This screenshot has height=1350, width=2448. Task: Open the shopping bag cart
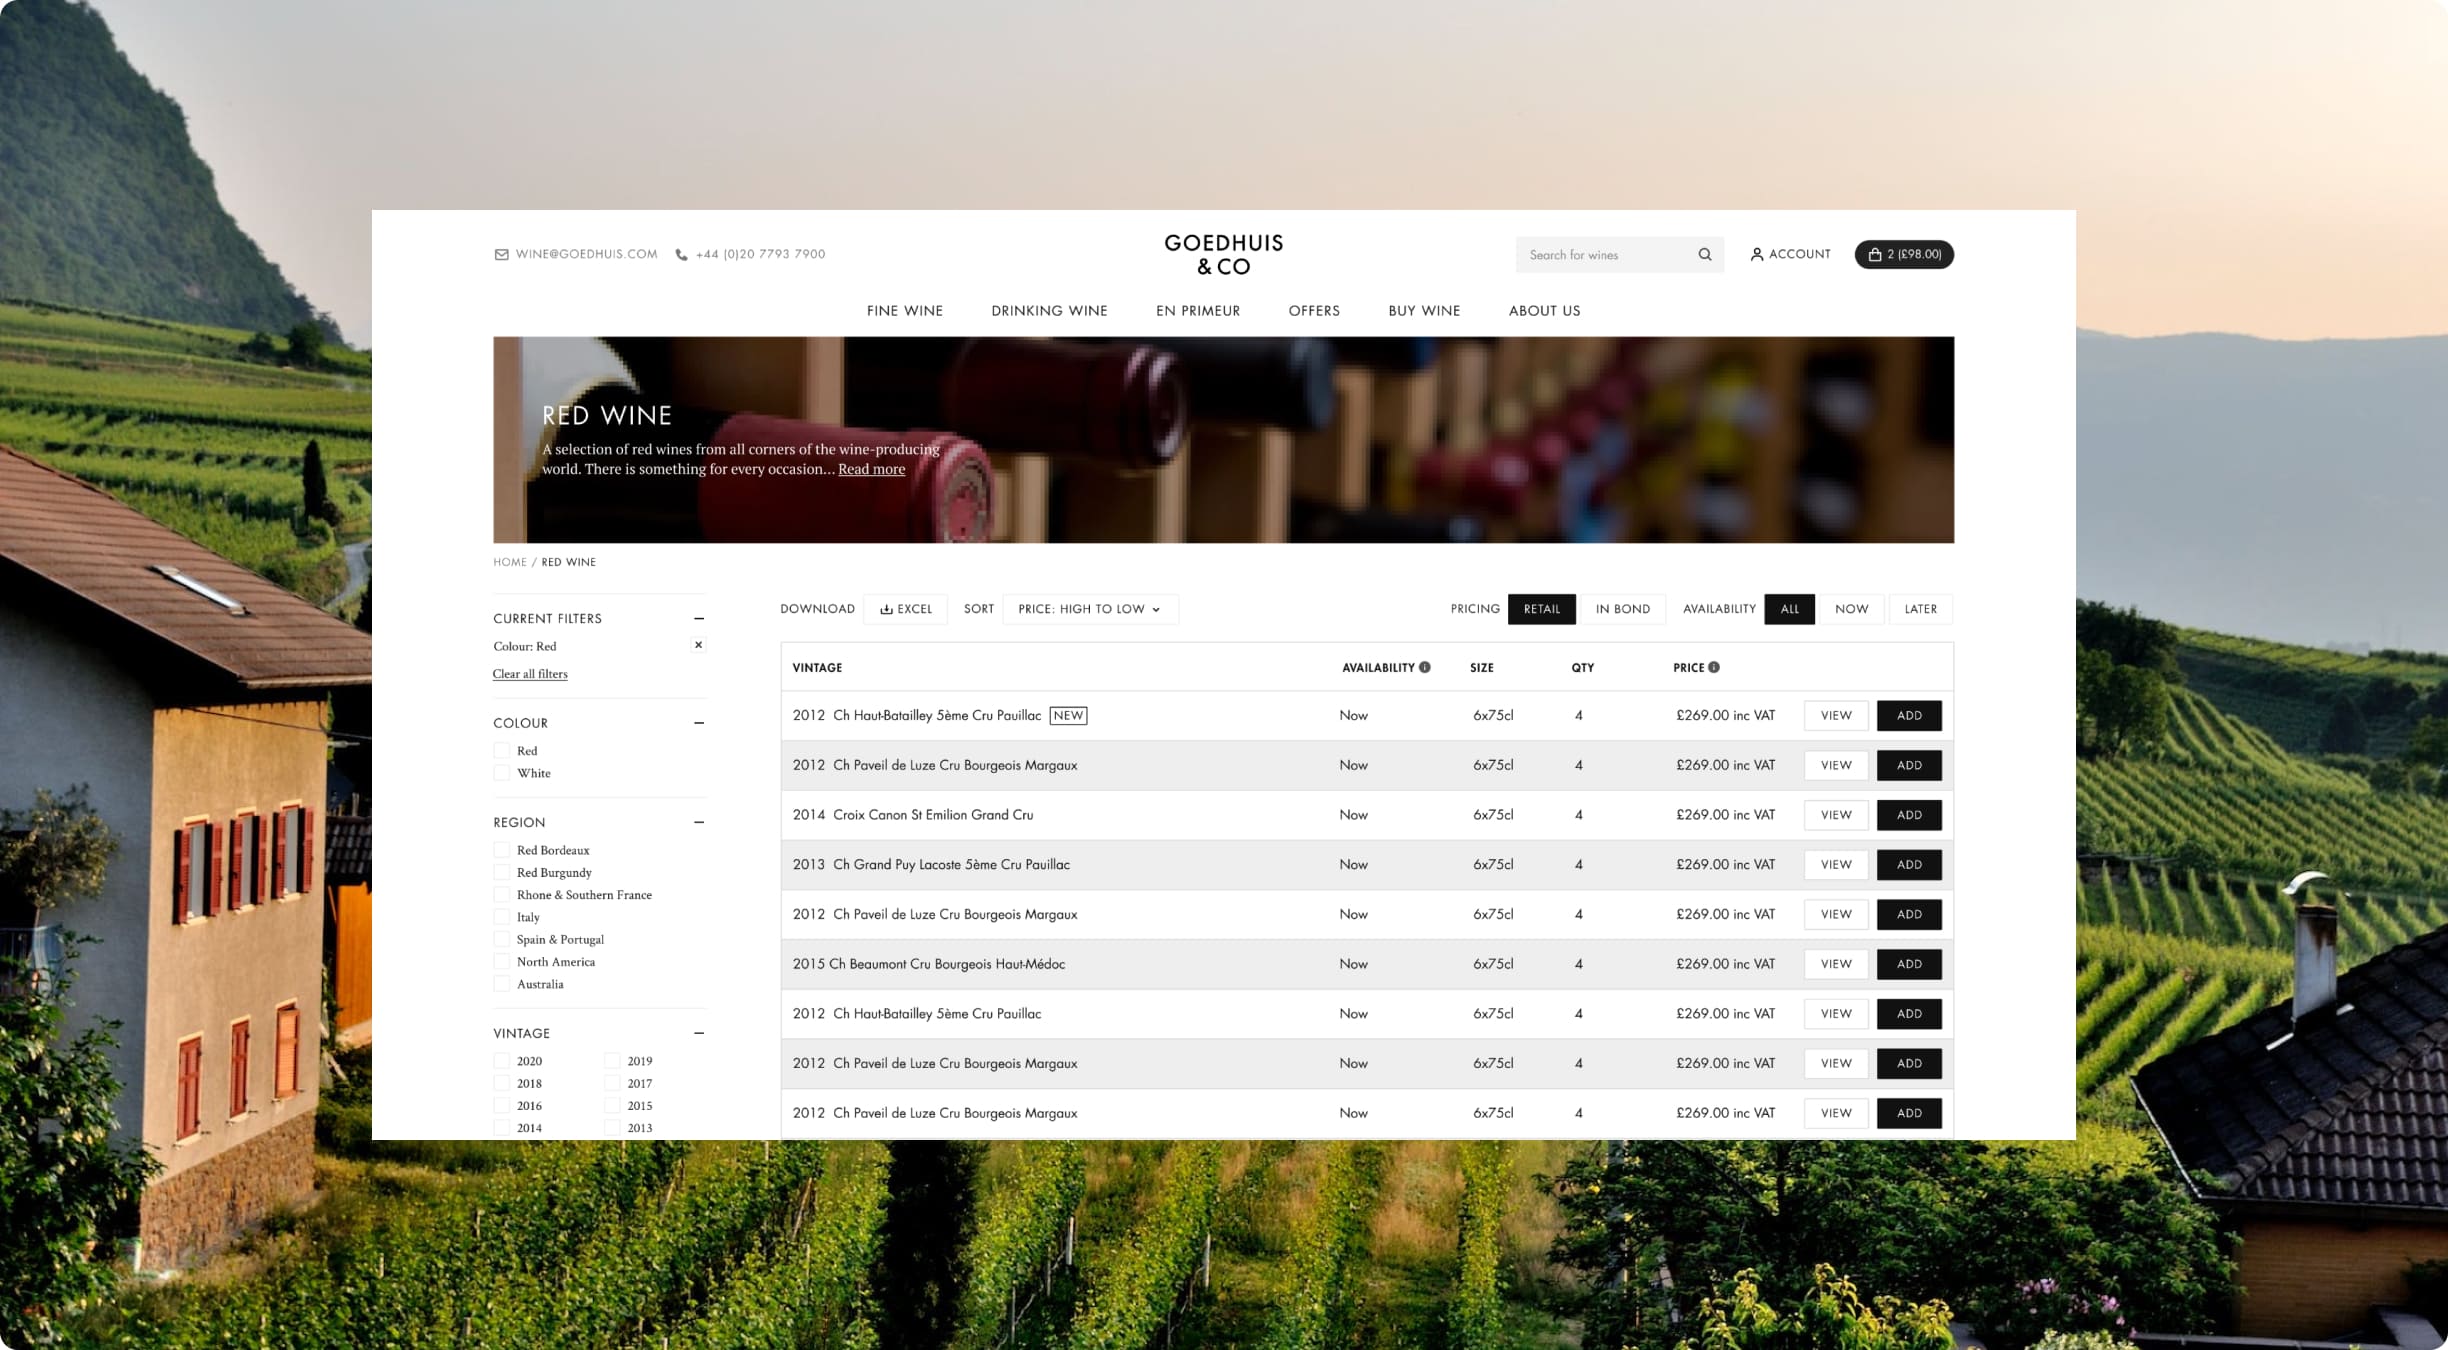[x=1903, y=255]
